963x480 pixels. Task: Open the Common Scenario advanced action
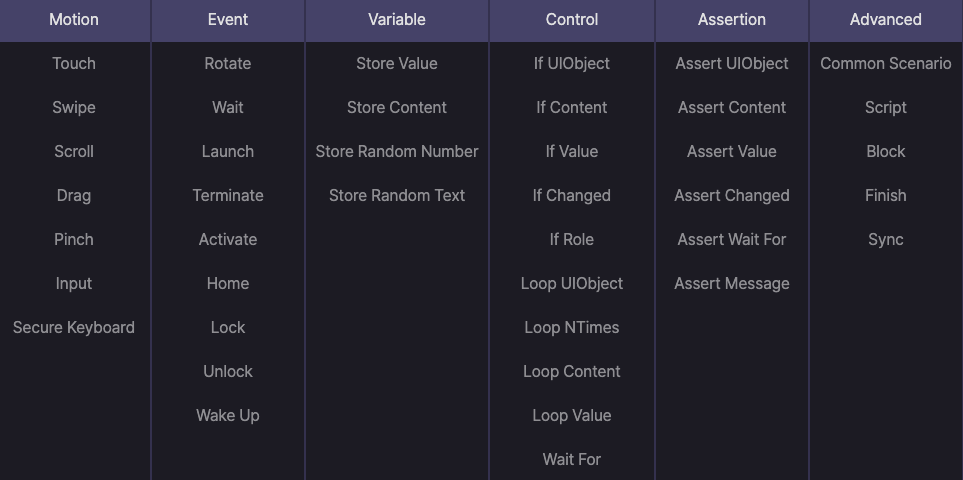tap(886, 63)
